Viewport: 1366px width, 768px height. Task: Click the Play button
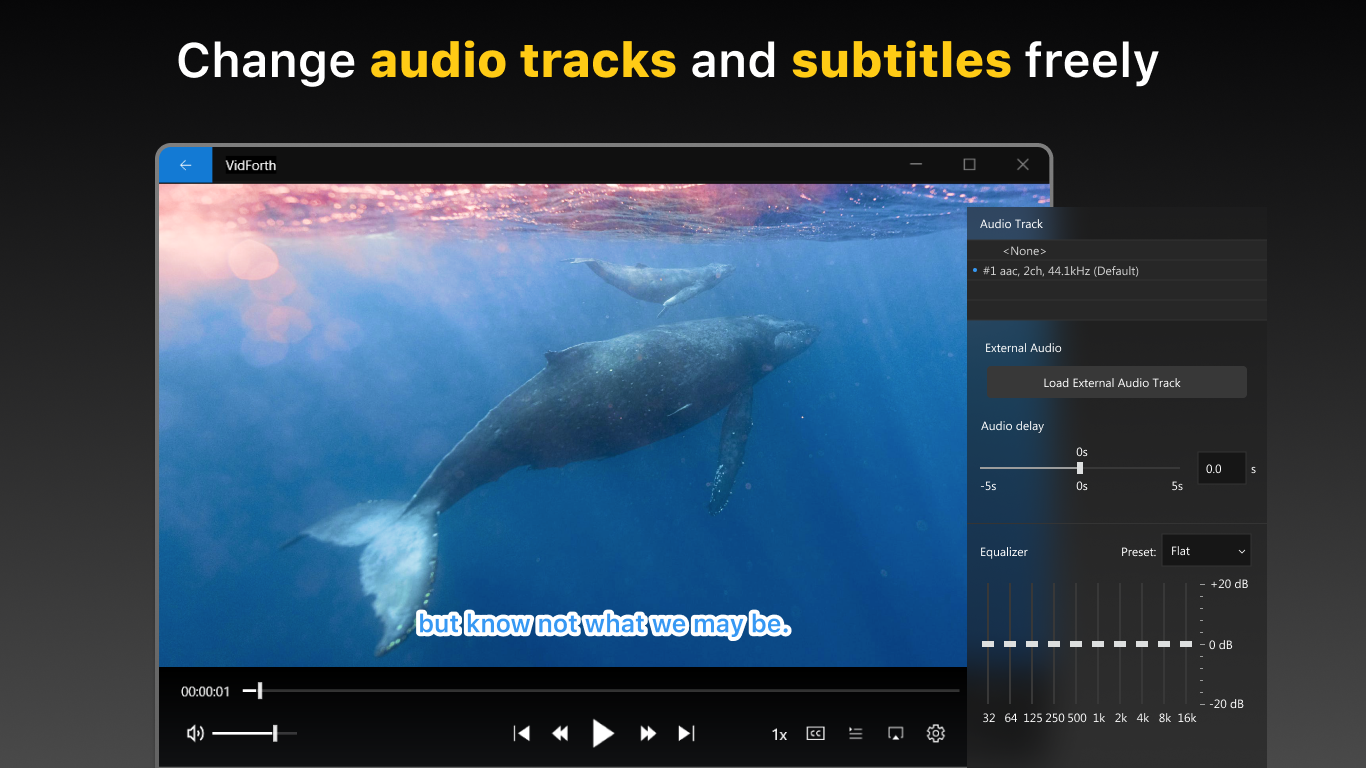[x=603, y=733]
